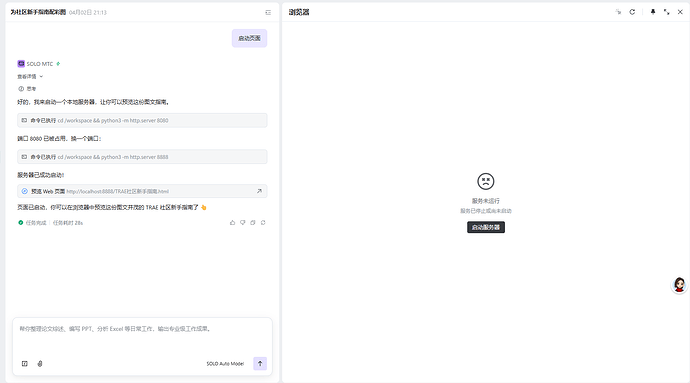
Task: Click the faded arrow icon left of refresh
Action: (618, 12)
